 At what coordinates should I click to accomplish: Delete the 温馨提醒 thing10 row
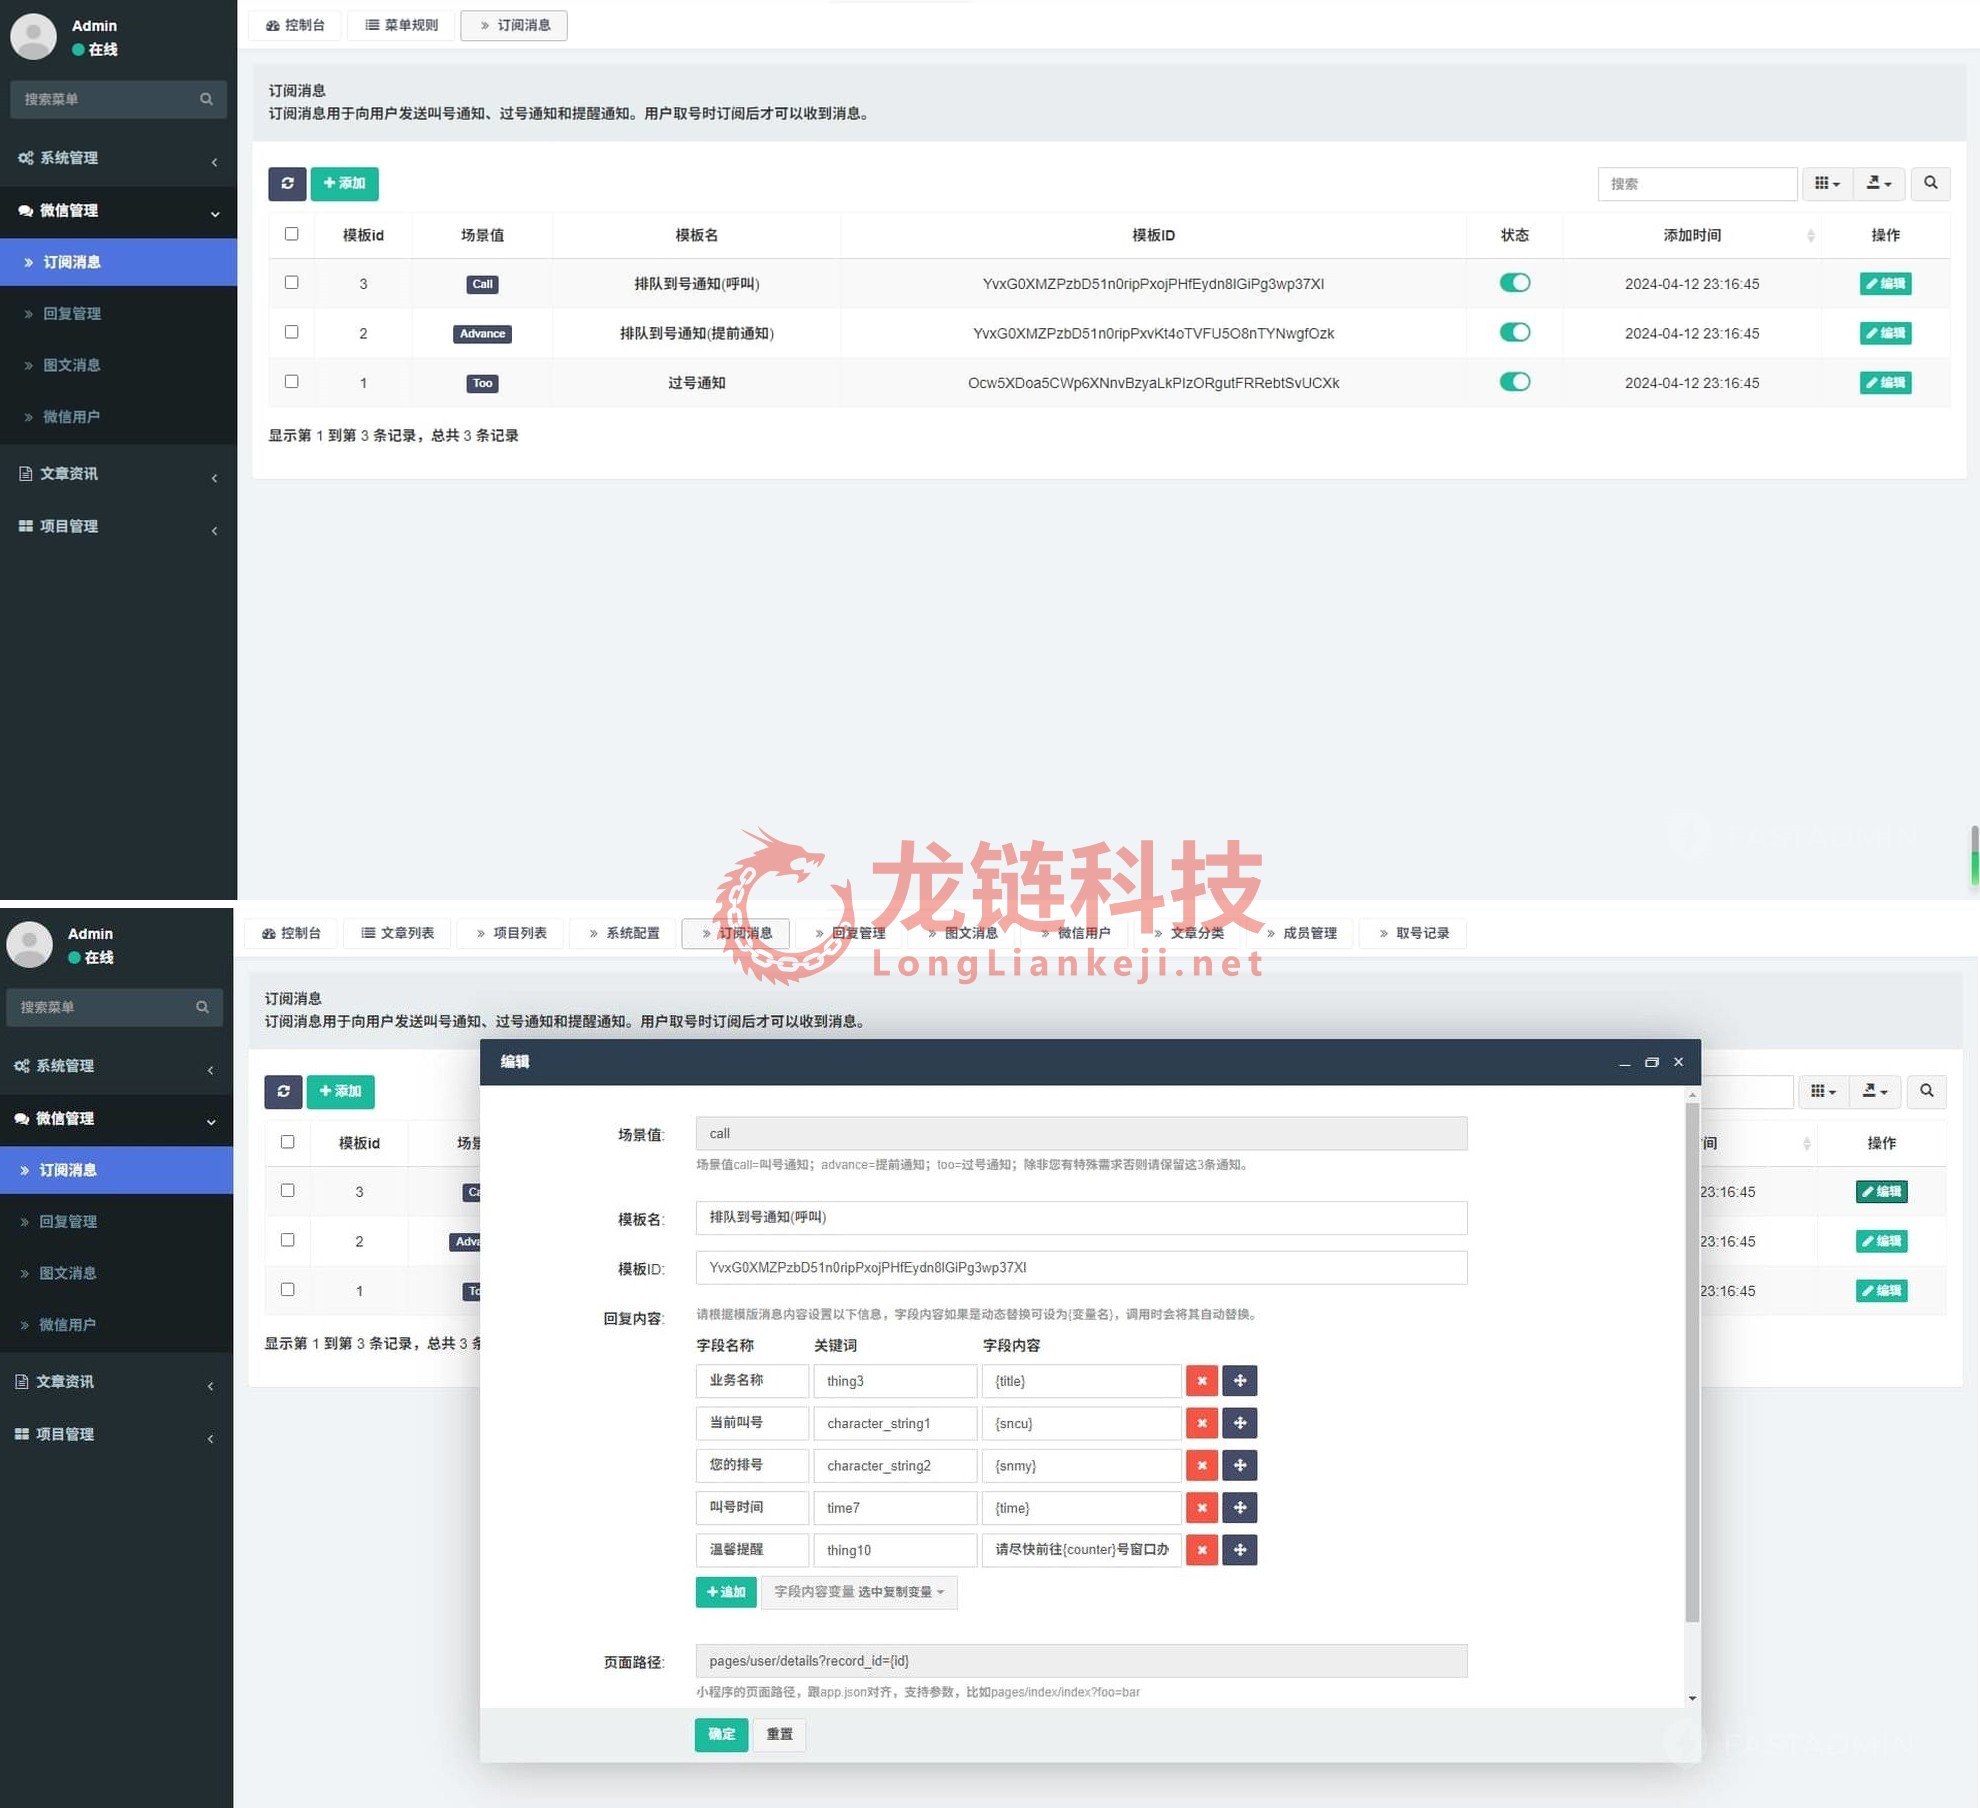[x=1201, y=1550]
